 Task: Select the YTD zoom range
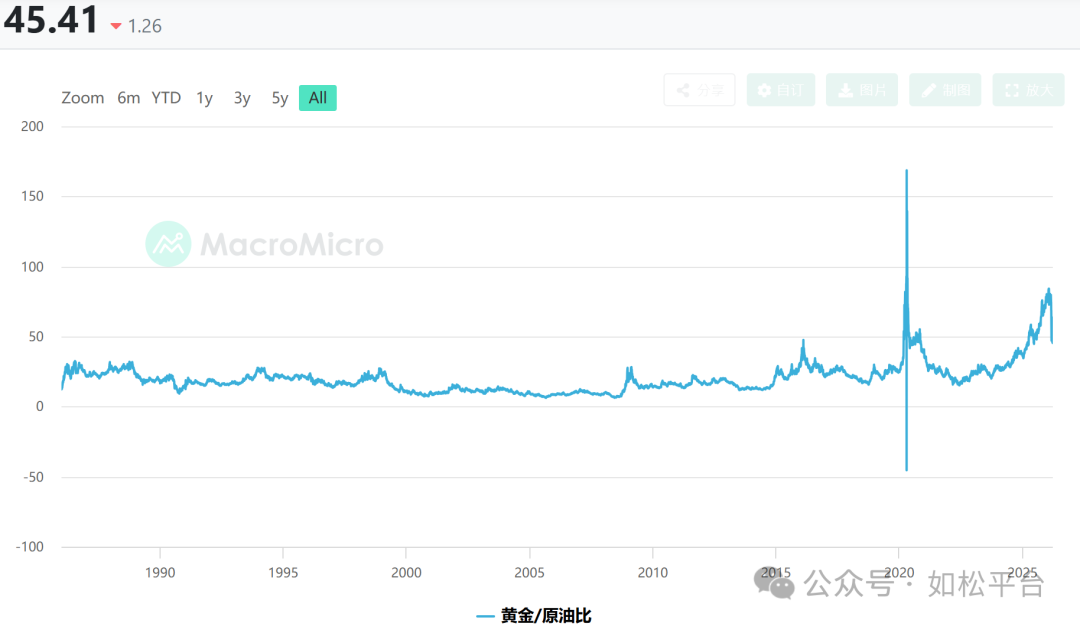[x=166, y=98]
